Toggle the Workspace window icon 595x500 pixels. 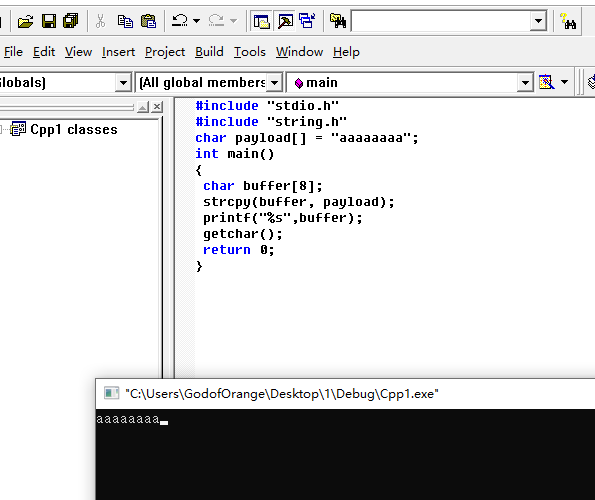(x=261, y=21)
